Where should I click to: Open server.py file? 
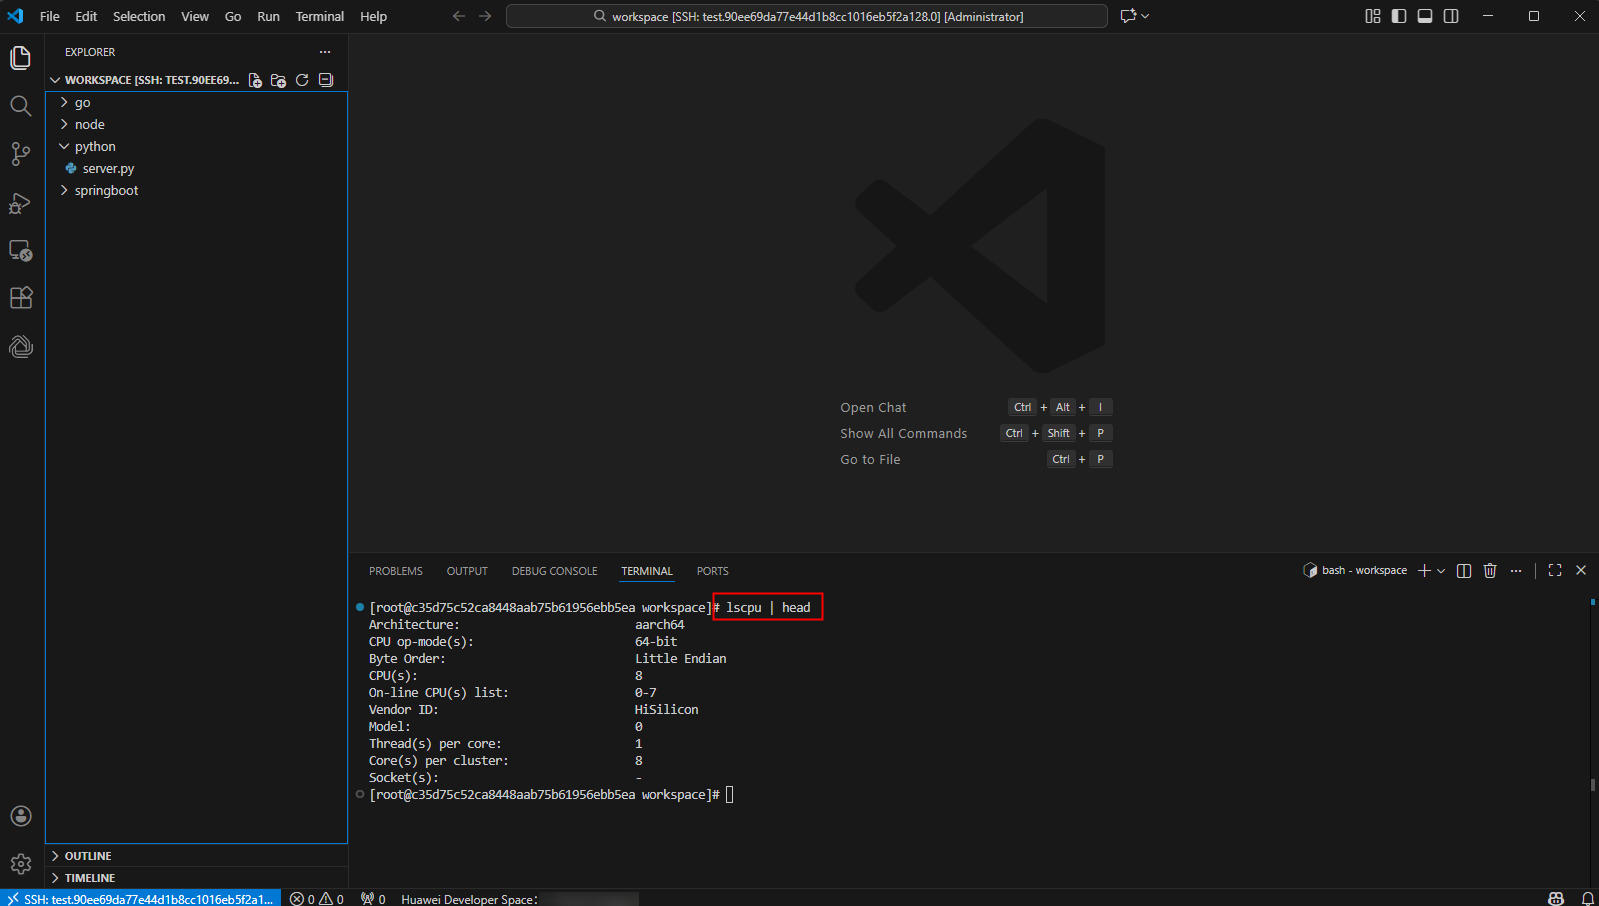196,168
